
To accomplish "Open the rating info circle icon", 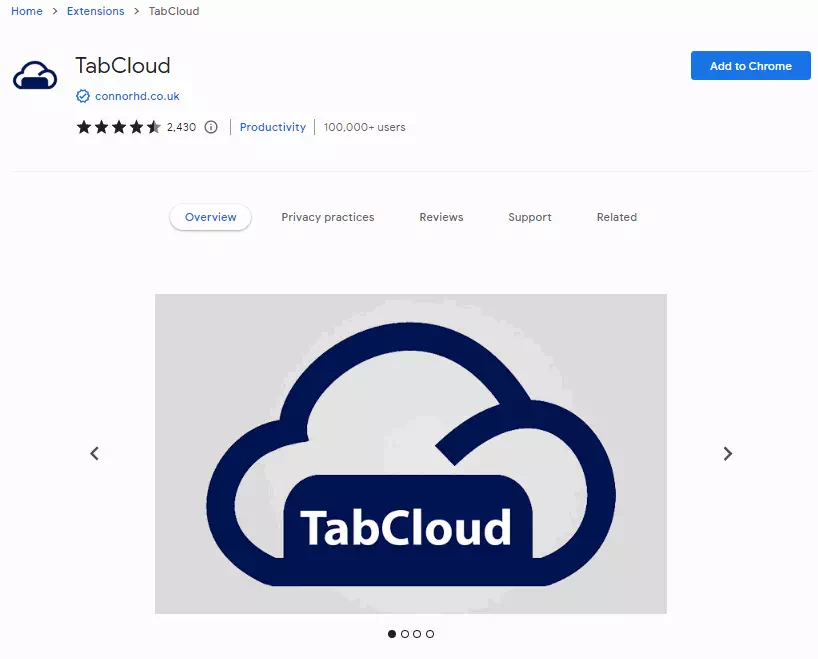I will pos(211,127).
